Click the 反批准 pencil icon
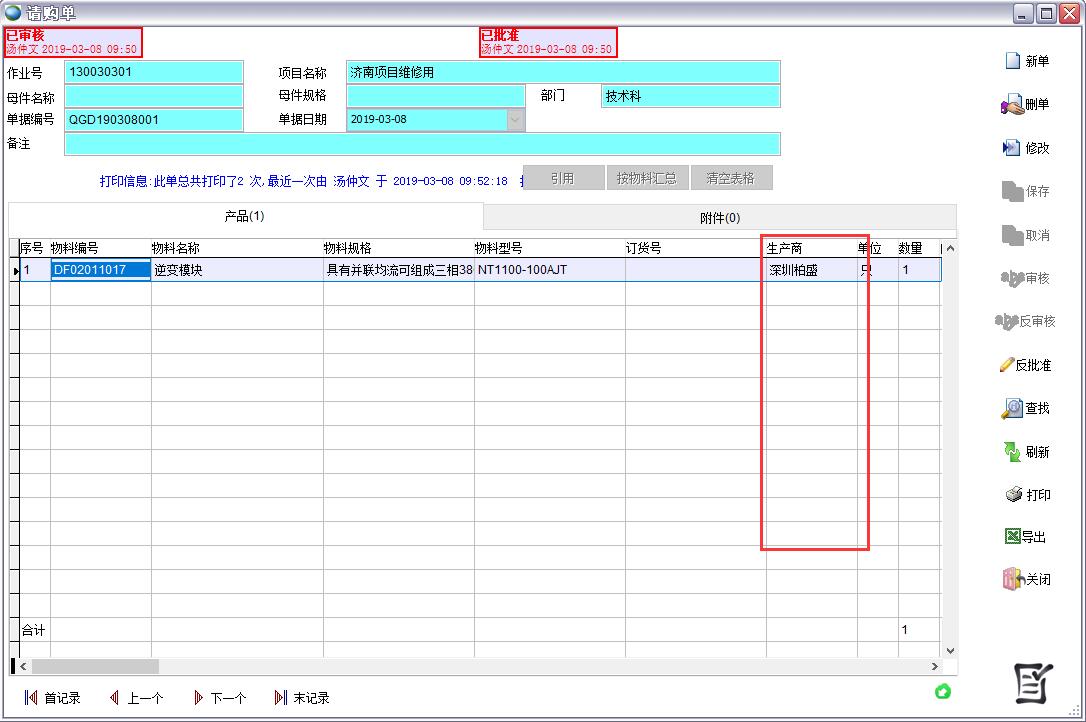Image resolution: width=1086 pixels, height=722 pixels. (1006, 365)
